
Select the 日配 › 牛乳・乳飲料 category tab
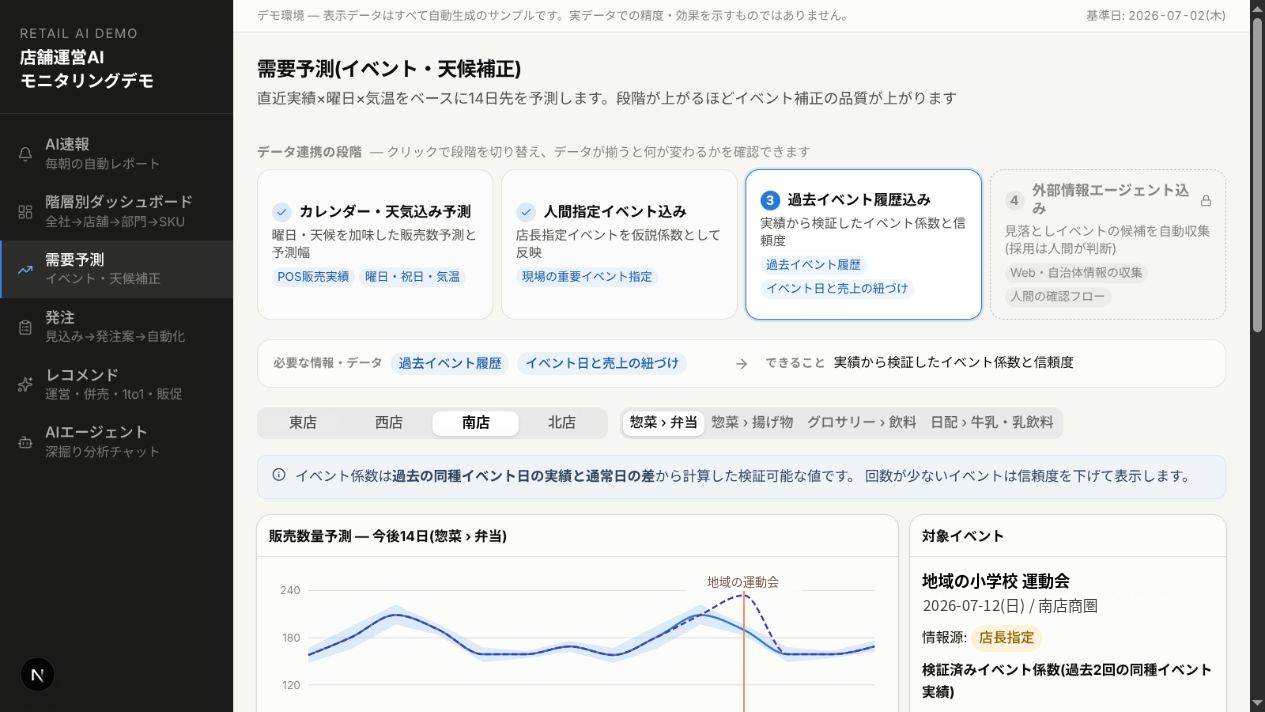pos(992,423)
